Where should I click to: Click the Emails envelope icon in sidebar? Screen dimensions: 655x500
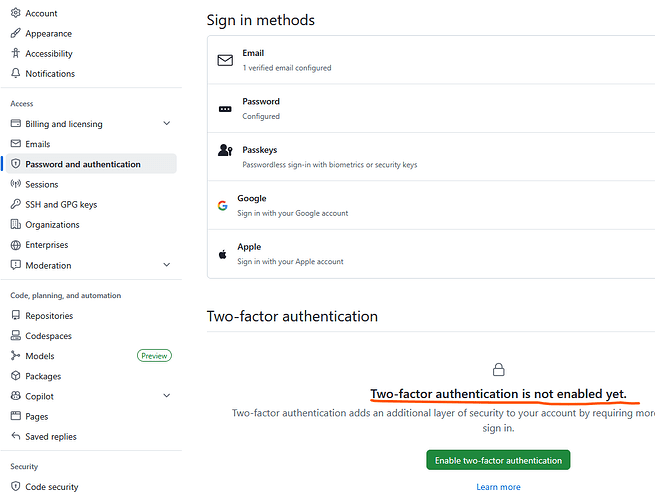click(15, 144)
